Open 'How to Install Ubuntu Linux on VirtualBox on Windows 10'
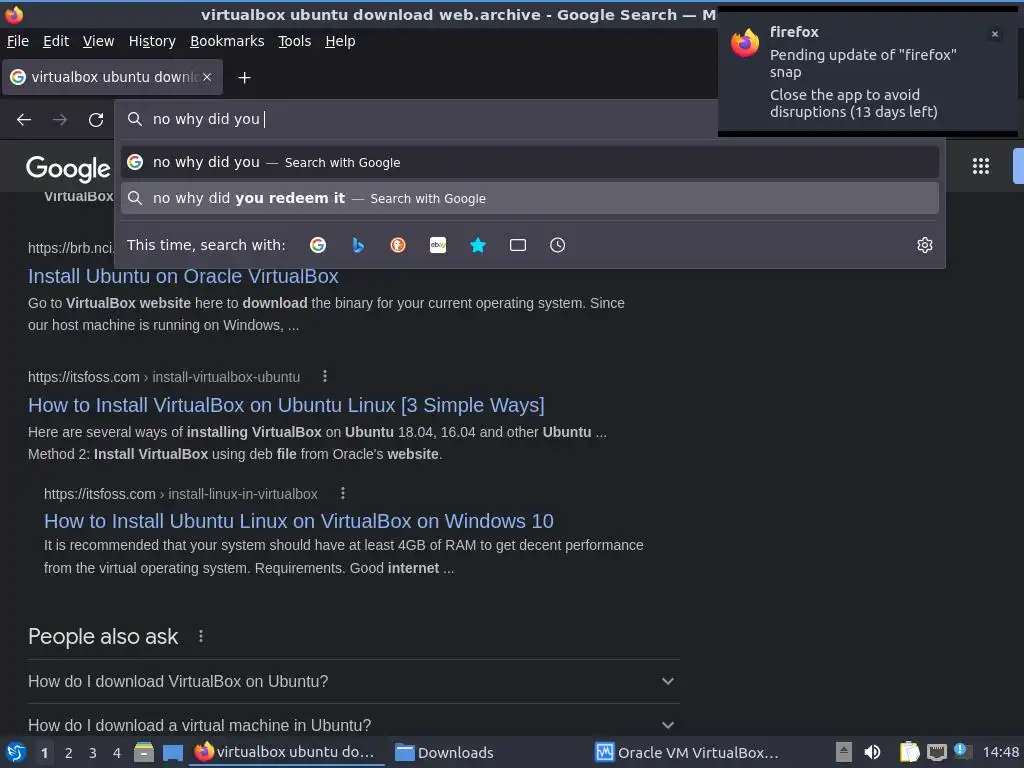The width and height of the screenshot is (1024, 768). coord(298,521)
